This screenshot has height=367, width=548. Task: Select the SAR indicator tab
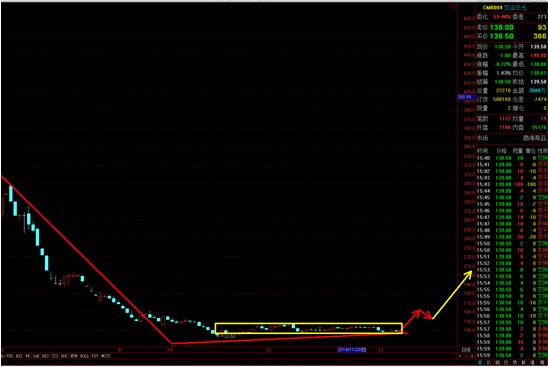click(x=36, y=356)
